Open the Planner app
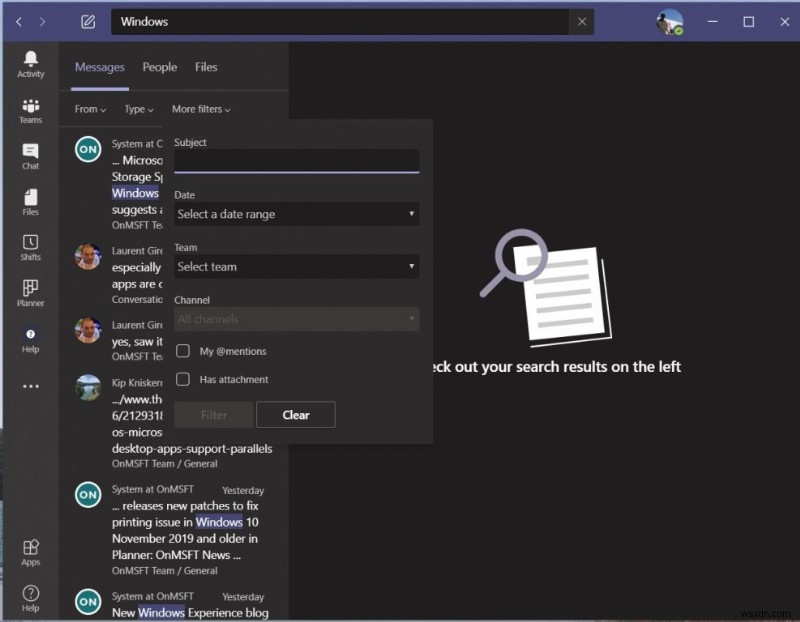This screenshot has width=800, height=622. 30,293
